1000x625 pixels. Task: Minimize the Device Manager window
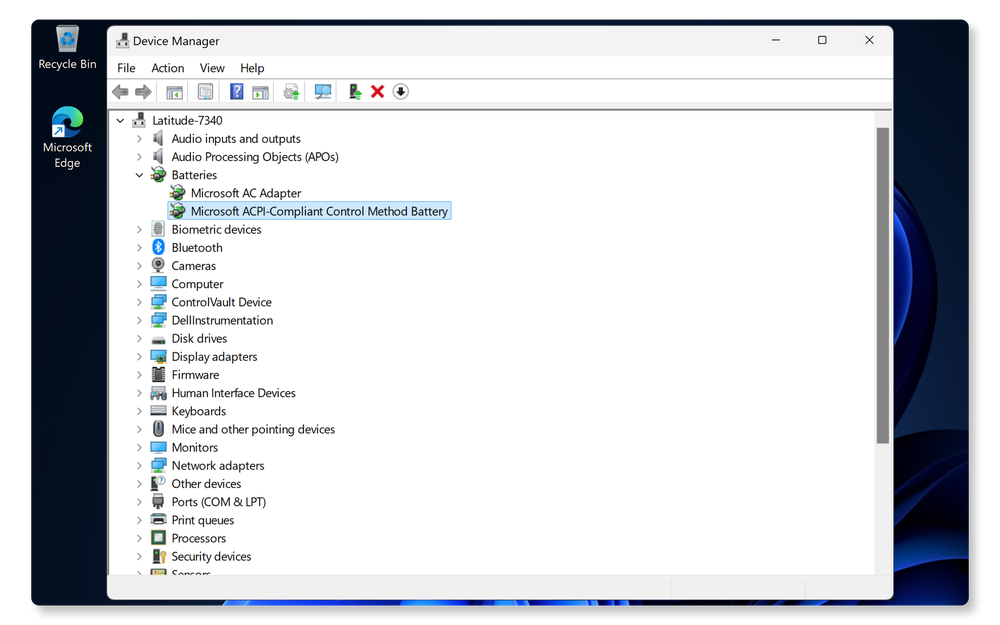coord(776,40)
